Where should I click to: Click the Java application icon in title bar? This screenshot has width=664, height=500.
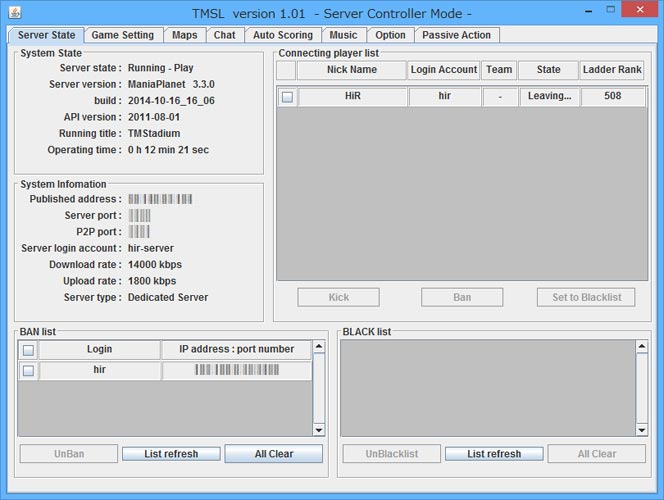pyautogui.click(x=16, y=12)
